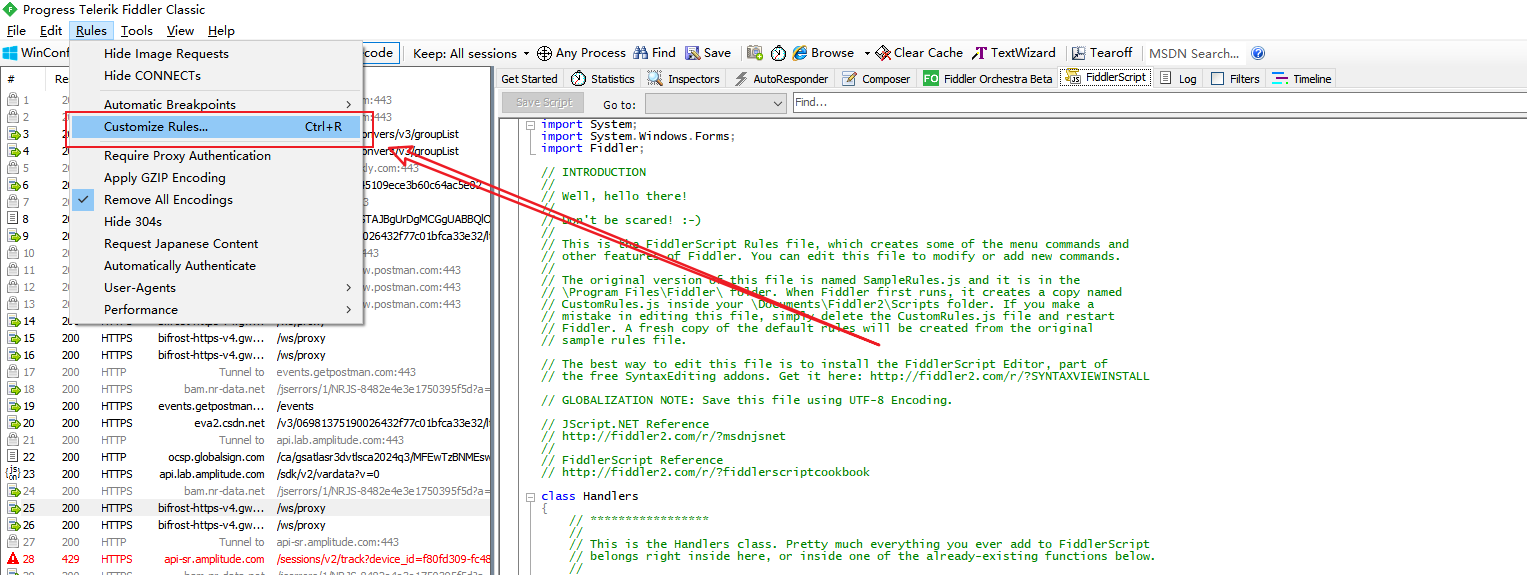Click the Clear Cache toolbar button

919,53
